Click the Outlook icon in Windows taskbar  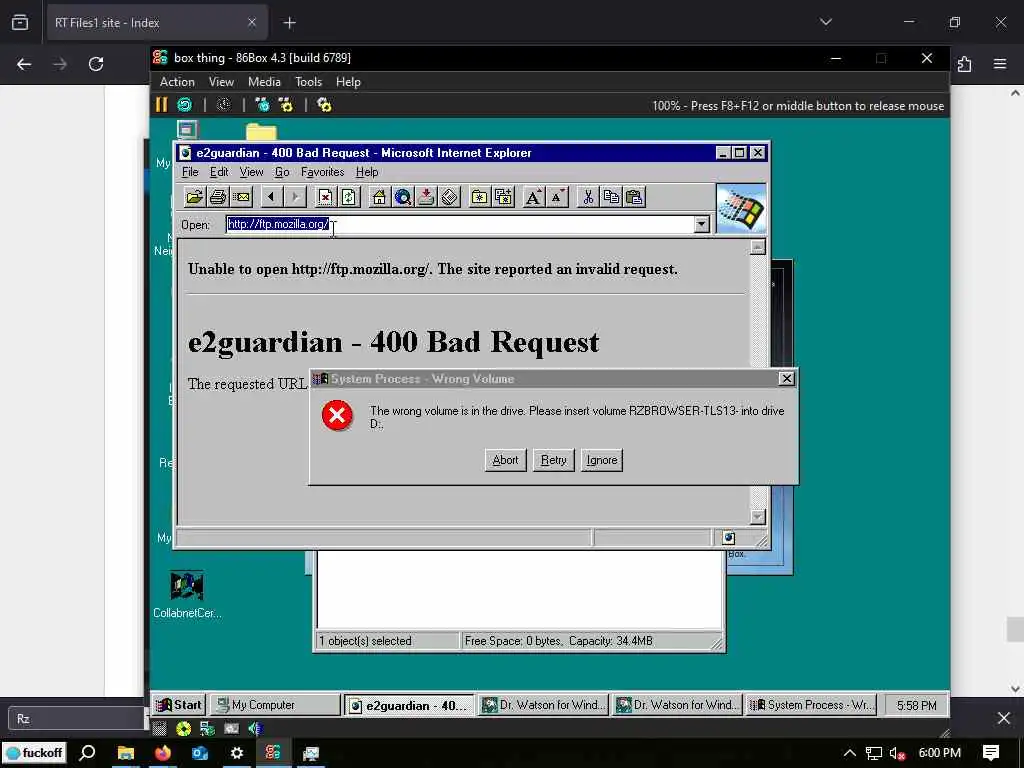[x=200, y=753]
